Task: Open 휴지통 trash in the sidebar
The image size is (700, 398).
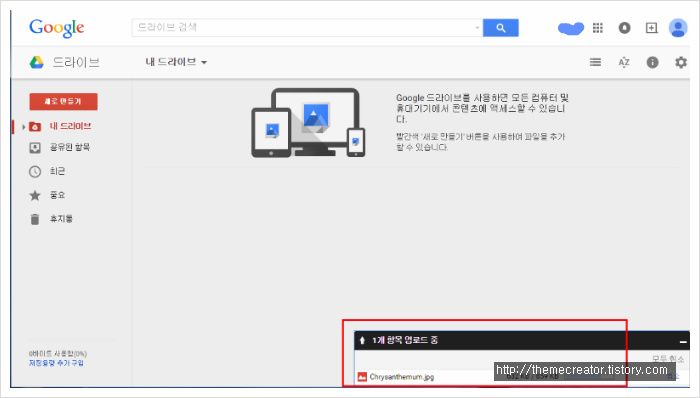Action: (x=61, y=219)
